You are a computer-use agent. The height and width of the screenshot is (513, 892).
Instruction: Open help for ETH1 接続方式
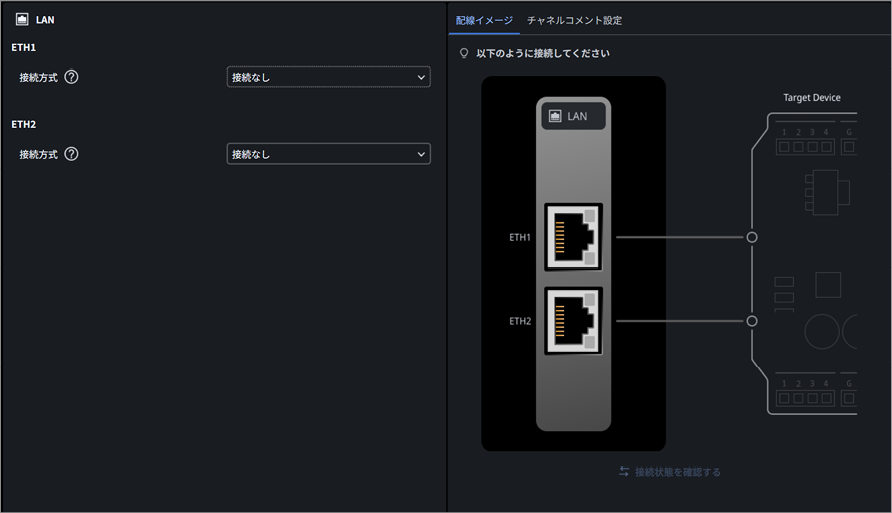click(x=71, y=77)
